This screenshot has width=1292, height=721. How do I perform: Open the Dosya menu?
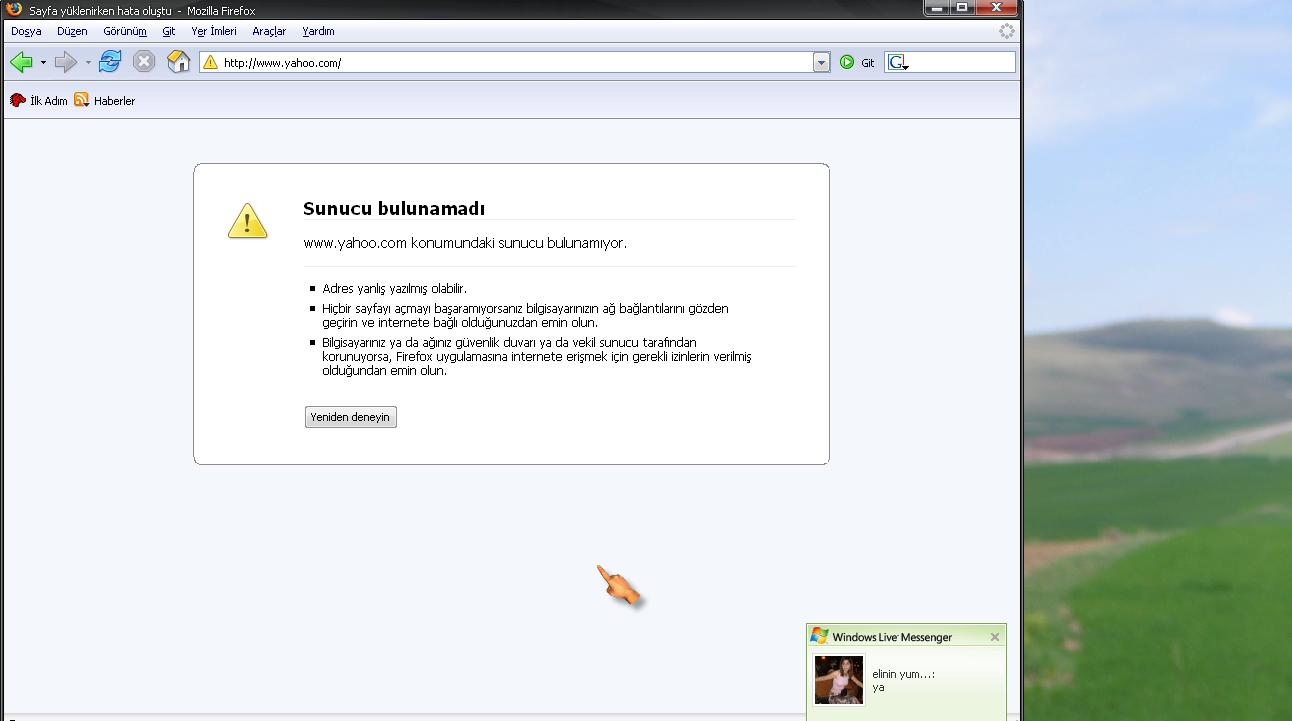(26, 31)
